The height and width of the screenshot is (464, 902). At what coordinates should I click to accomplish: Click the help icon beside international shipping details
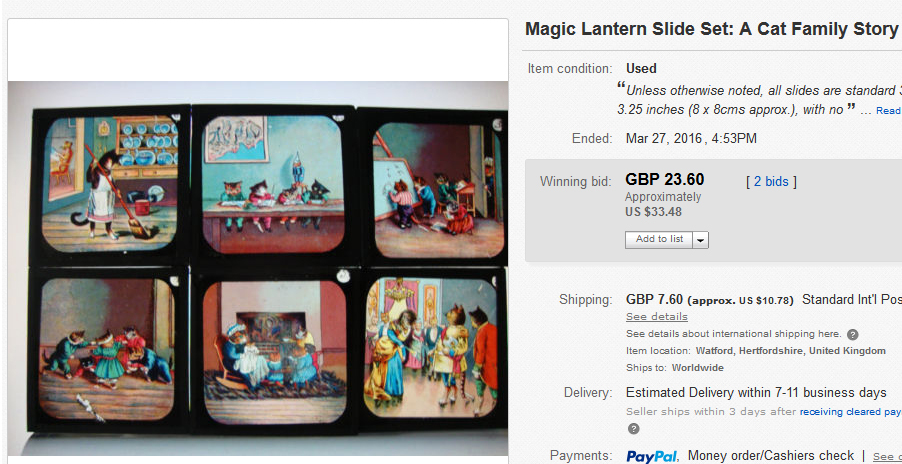pyautogui.click(x=853, y=335)
